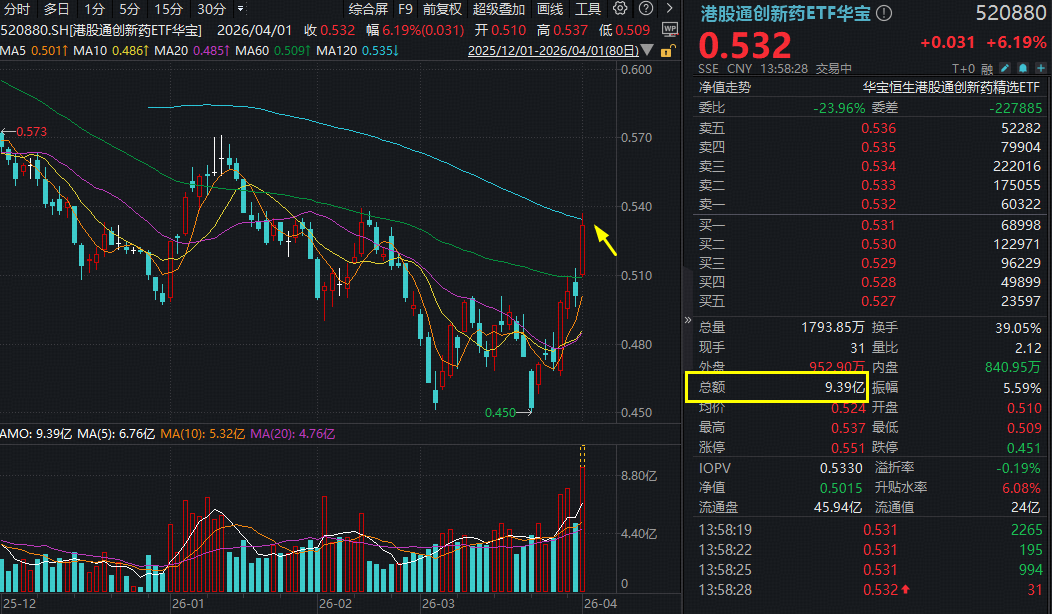
Task: Click the pencil annotation icon beside T+0
Action: pyautogui.click(x=1004, y=67)
